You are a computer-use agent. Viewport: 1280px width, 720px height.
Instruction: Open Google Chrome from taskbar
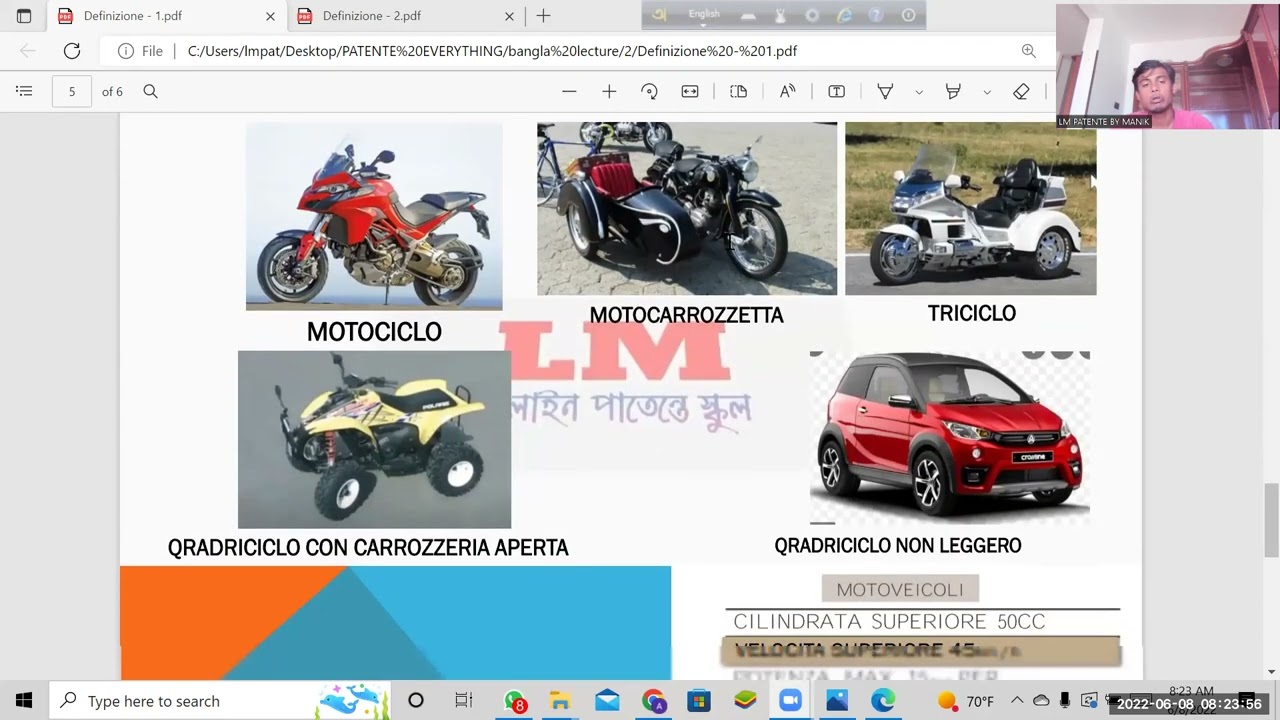[x=654, y=701]
